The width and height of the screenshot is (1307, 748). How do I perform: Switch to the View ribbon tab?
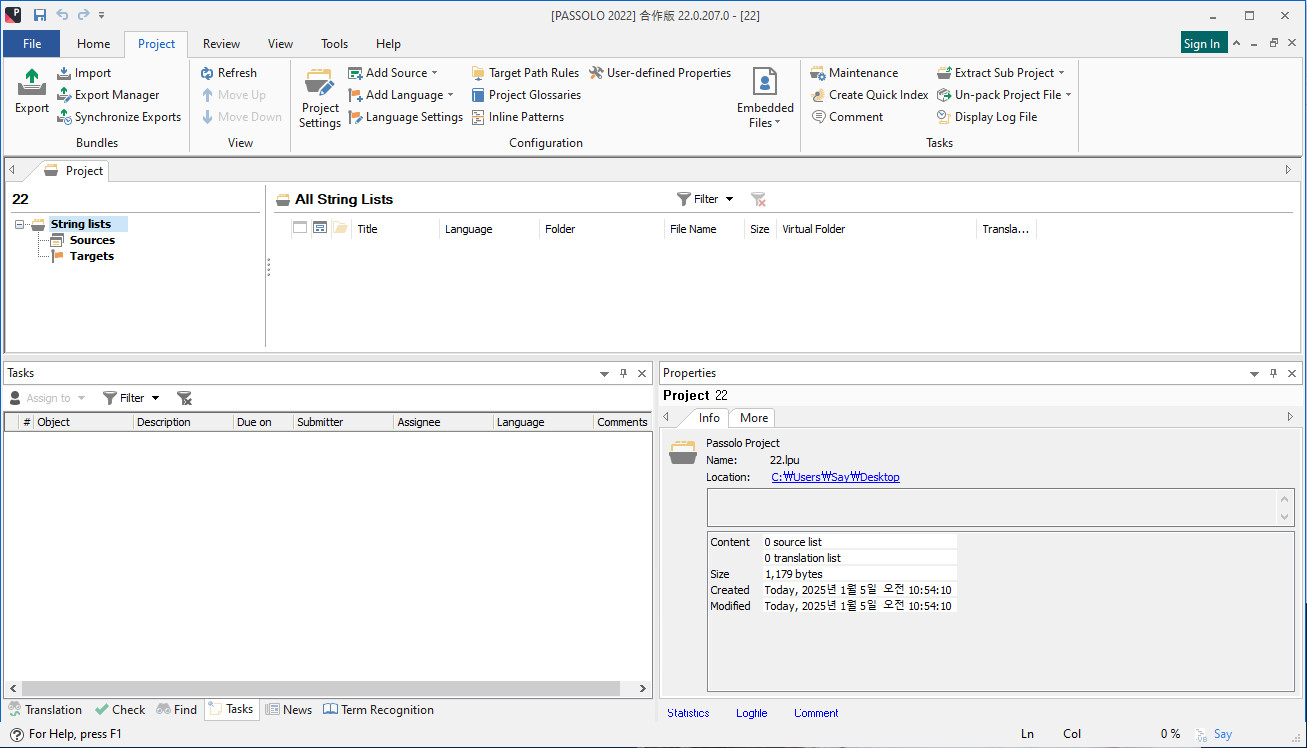pyautogui.click(x=281, y=44)
